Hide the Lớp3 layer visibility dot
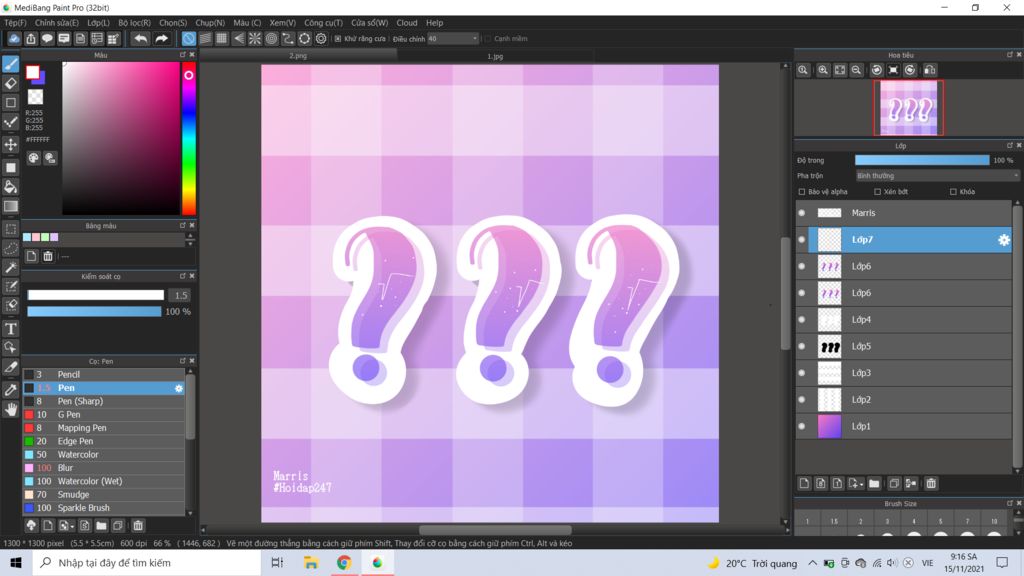This screenshot has width=1024, height=576. 802,373
